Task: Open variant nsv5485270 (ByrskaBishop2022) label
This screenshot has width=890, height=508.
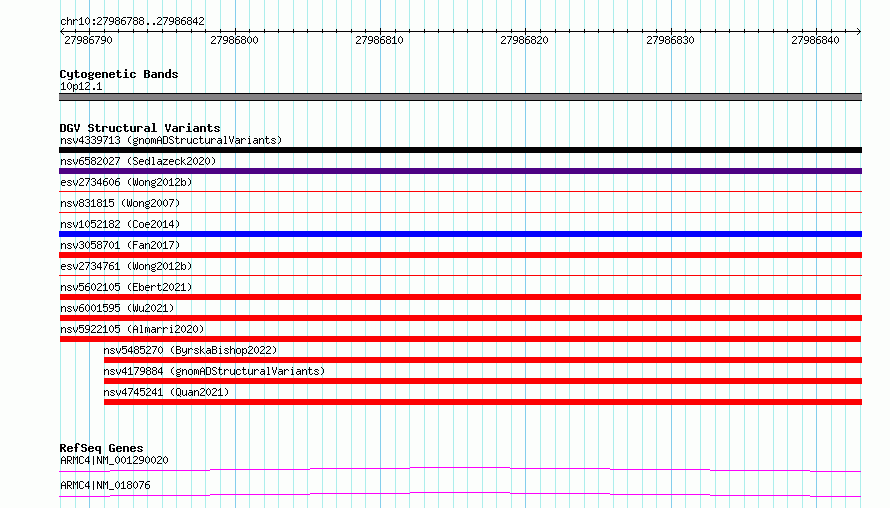Action: tap(190, 350)
